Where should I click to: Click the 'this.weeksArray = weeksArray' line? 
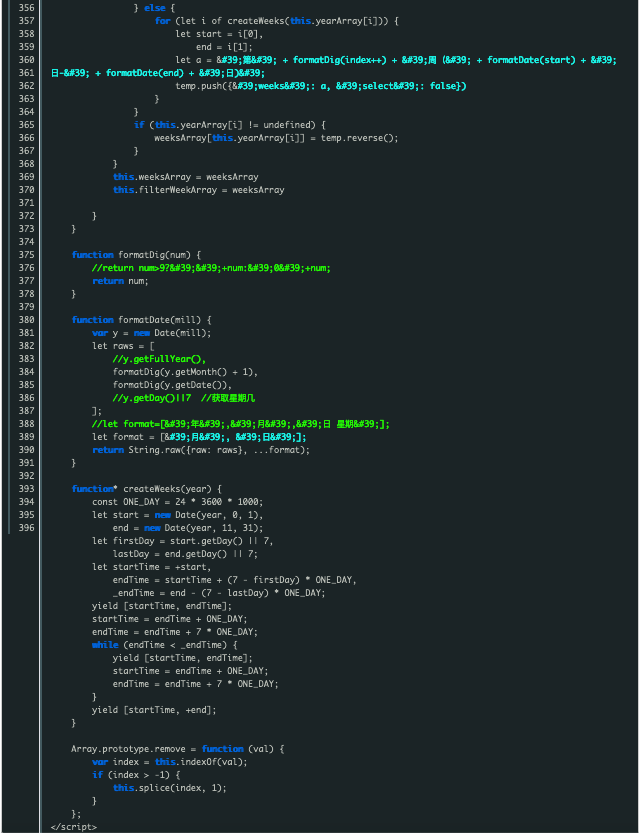[186, 177]
